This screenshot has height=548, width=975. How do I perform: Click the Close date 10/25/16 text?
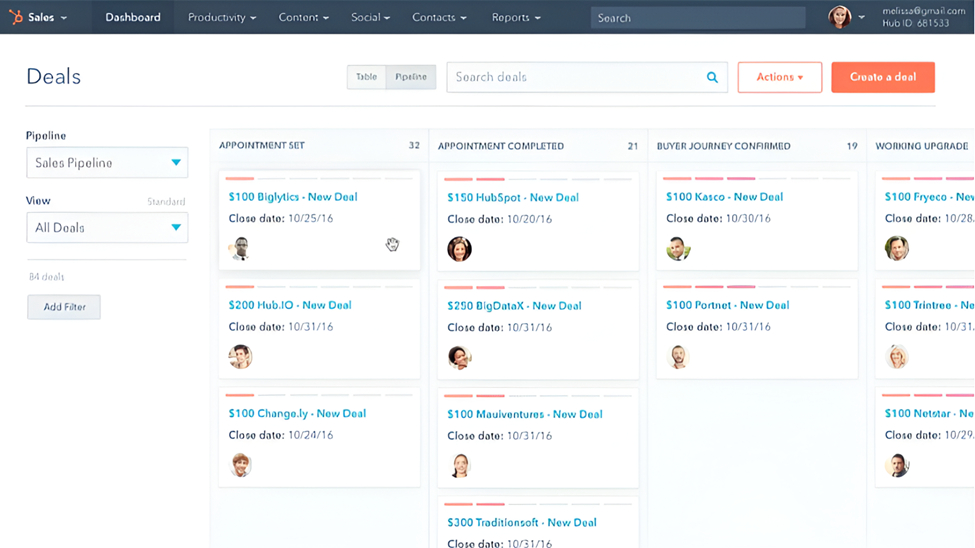tap(280, 218)
